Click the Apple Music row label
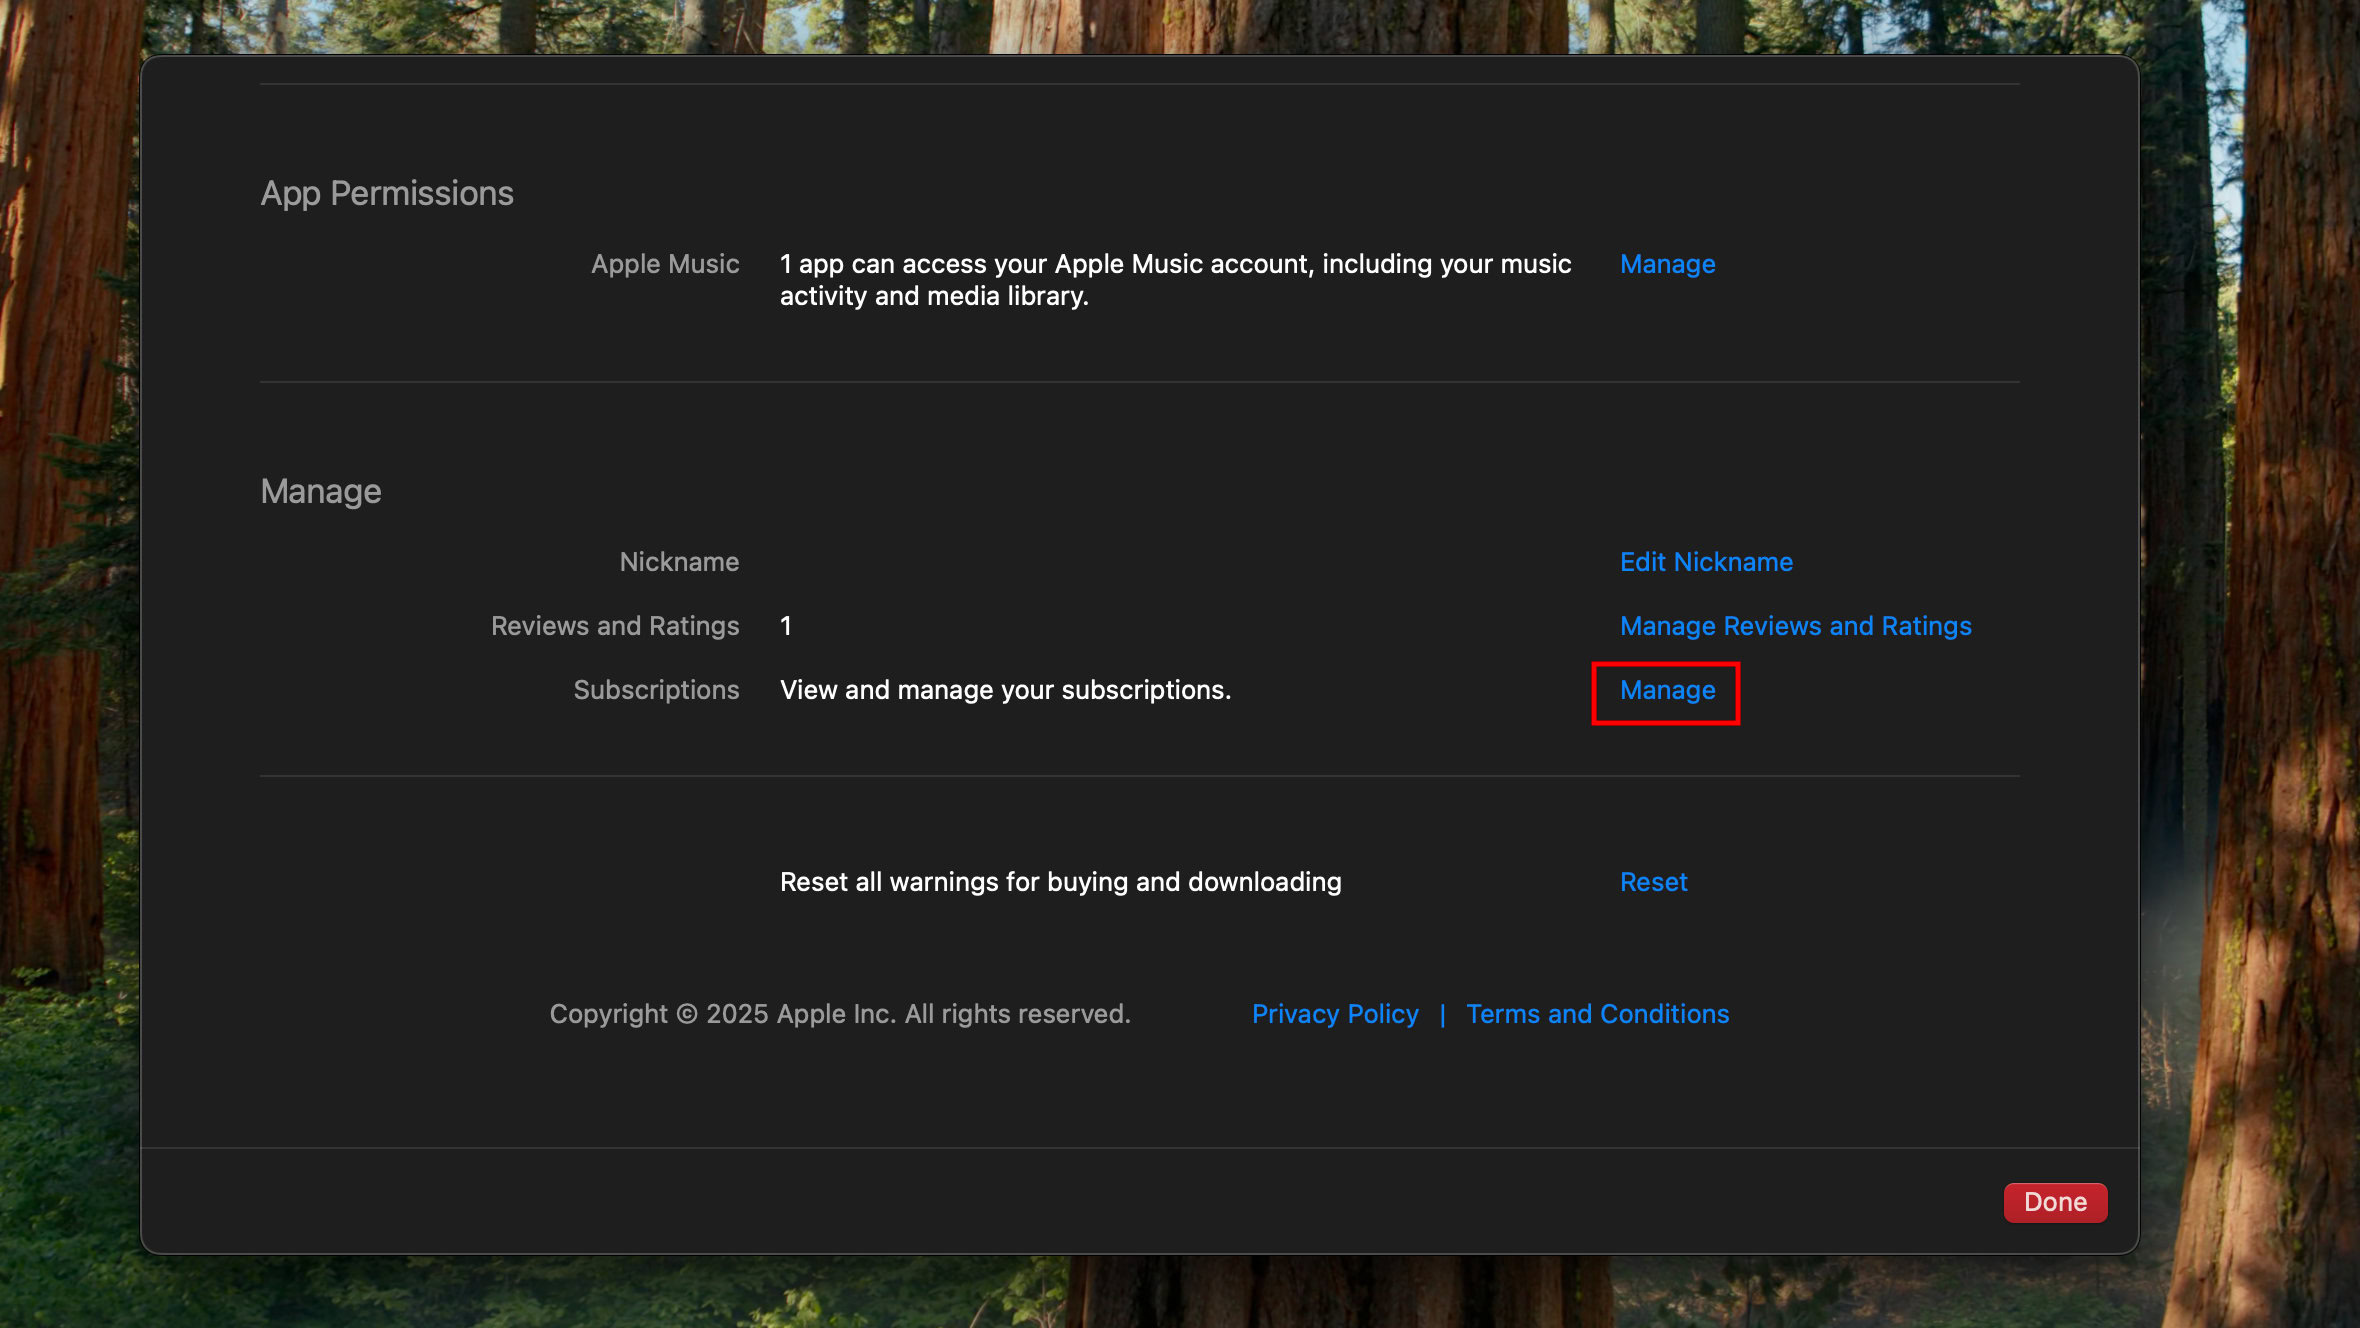Image resolution: width=2360 pixels, height=1328 pixels. (x=665, y=264)
